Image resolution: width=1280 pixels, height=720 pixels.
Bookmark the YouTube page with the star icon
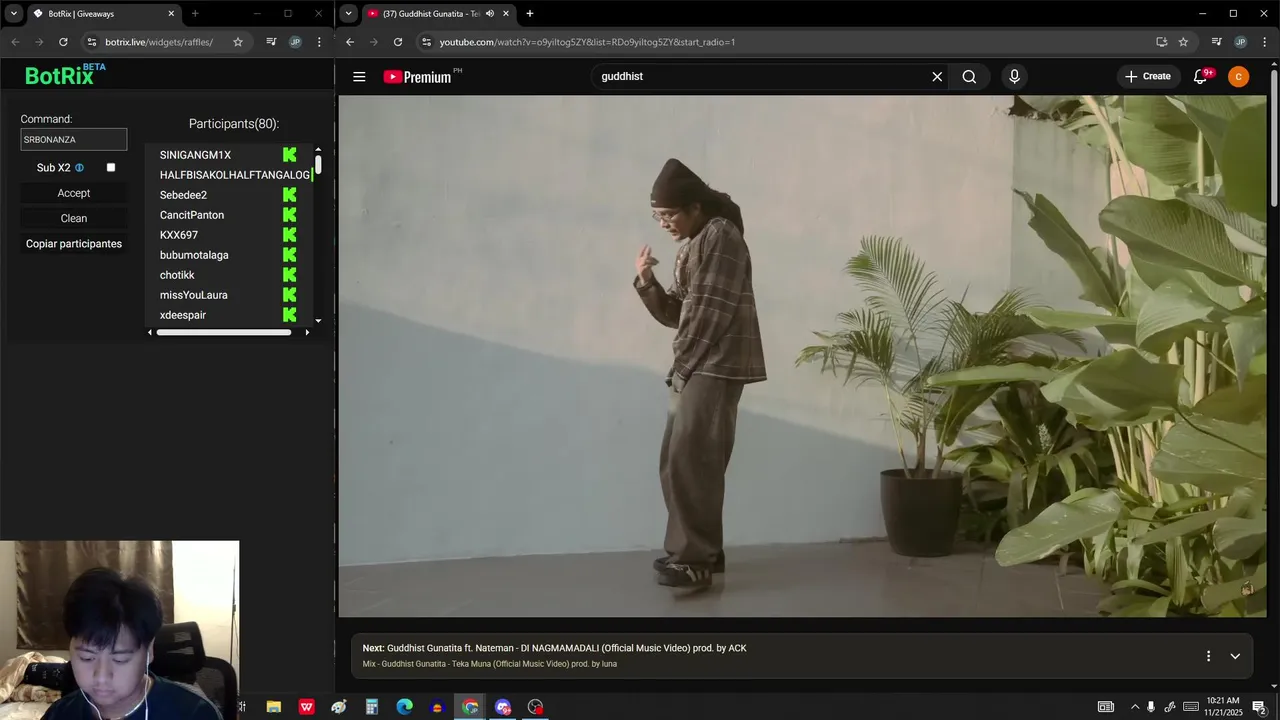tap(1183, 42)
